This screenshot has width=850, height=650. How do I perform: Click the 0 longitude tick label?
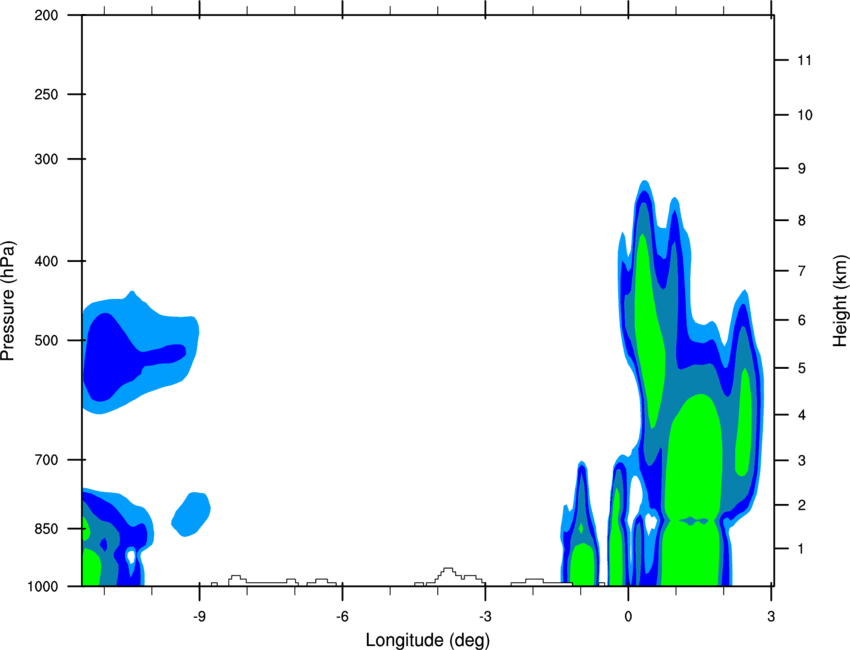point(628,617)
